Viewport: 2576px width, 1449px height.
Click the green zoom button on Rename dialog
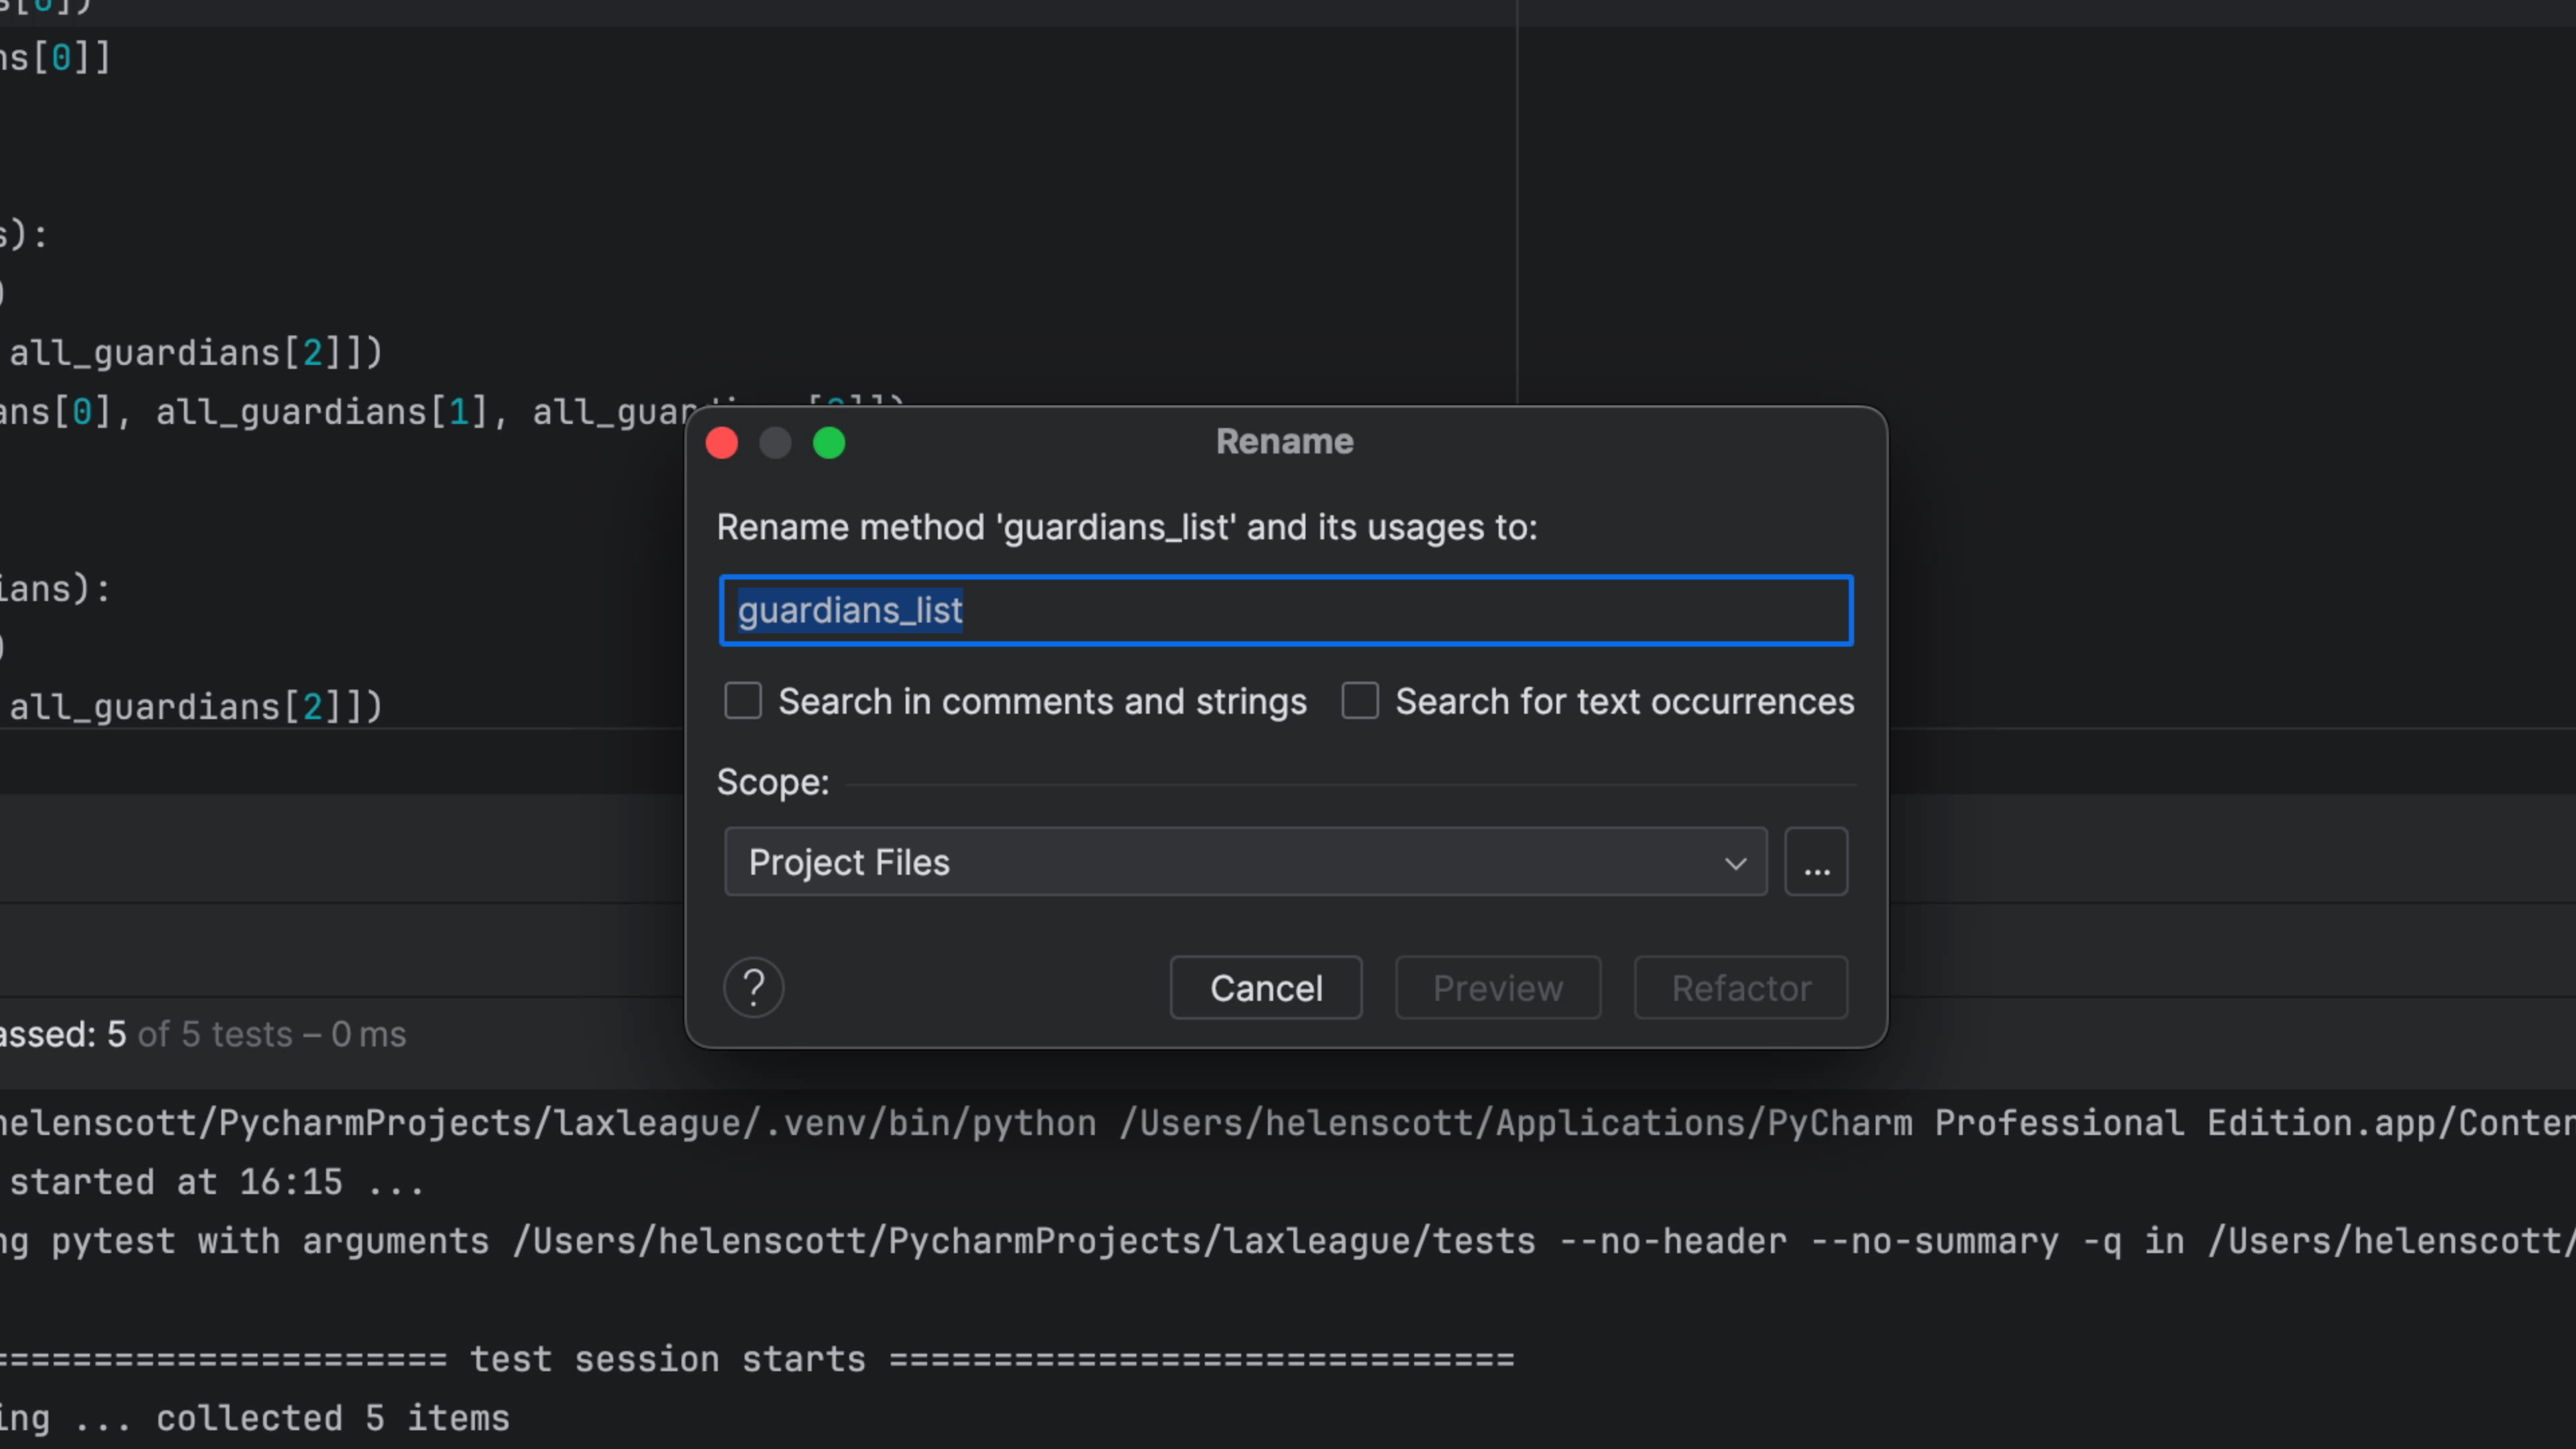click(x=828, y=443)
